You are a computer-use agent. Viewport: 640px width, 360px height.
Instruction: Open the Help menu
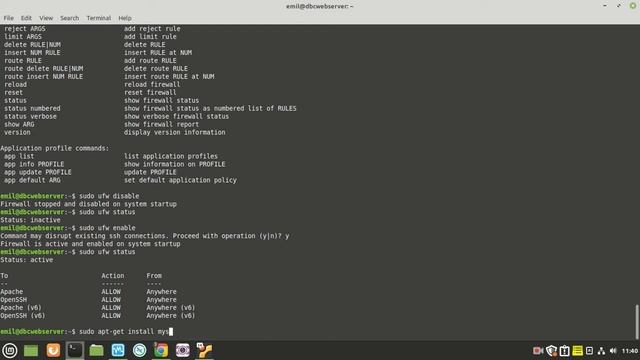point(125,18)
